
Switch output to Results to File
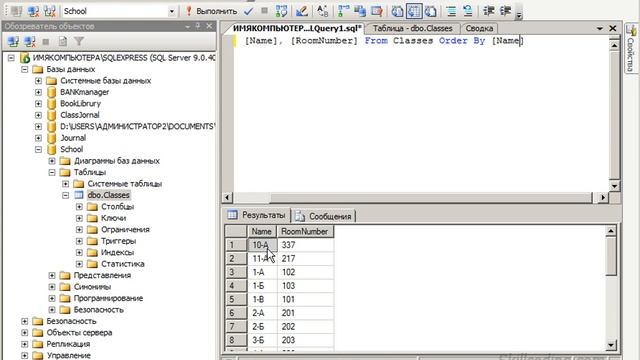click(431, 11)
